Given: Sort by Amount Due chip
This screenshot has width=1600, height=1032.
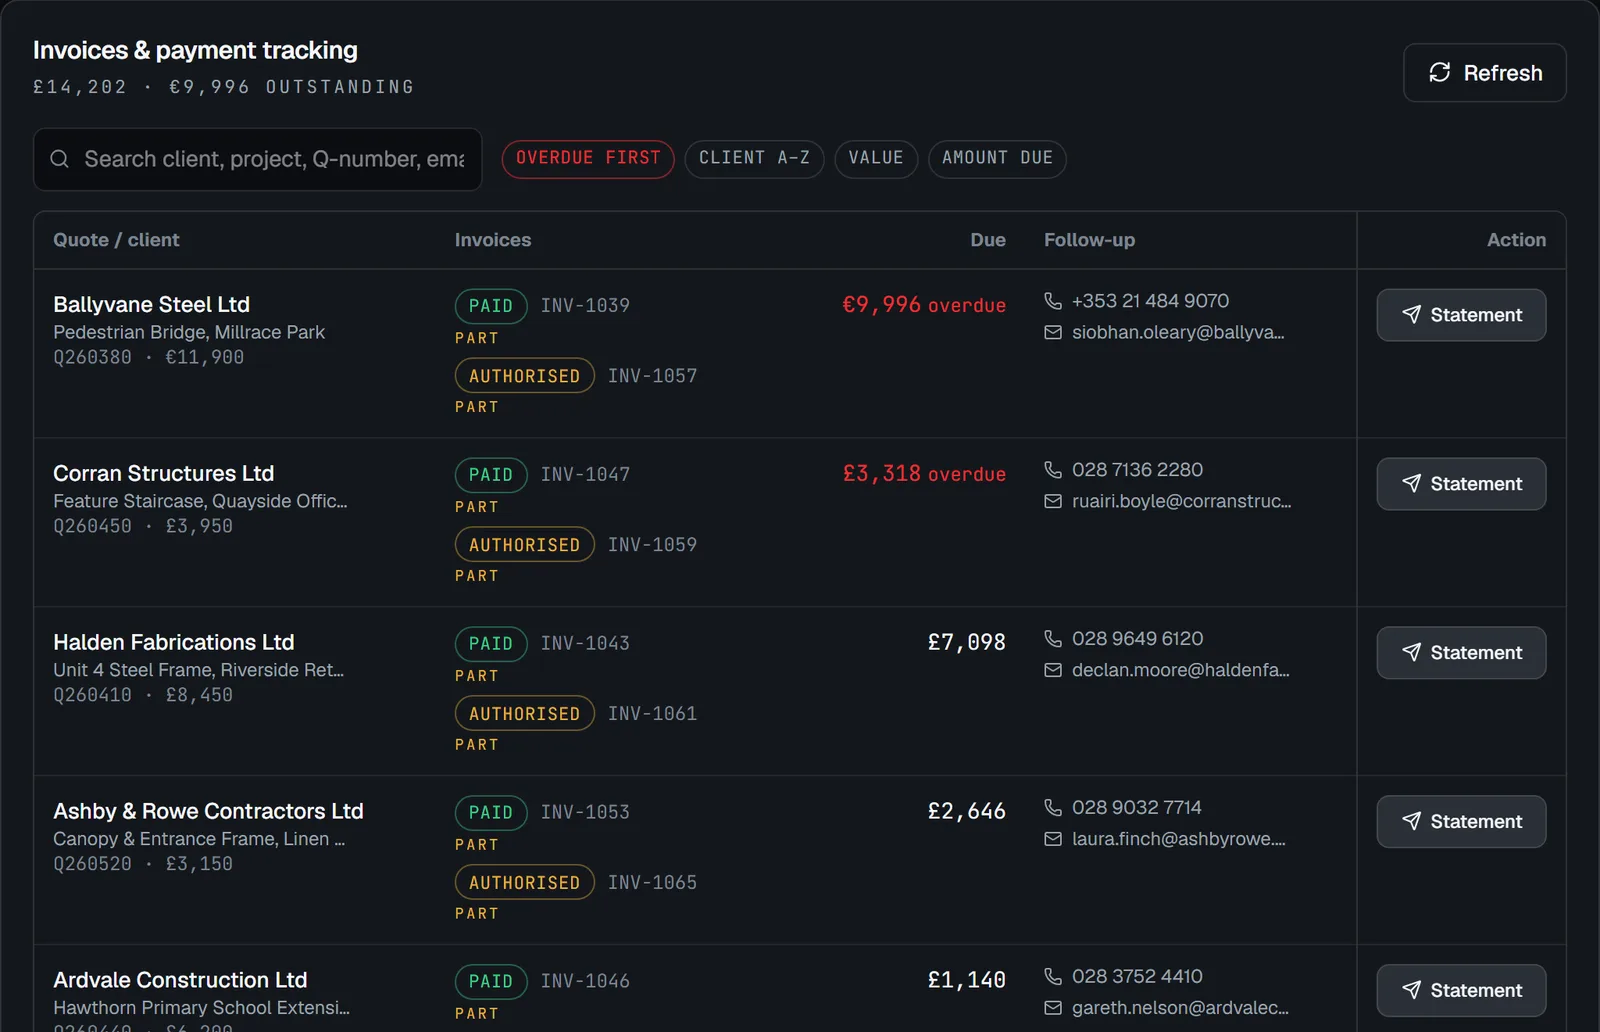Looking at the screenshot, I should (x=997, y=158).
